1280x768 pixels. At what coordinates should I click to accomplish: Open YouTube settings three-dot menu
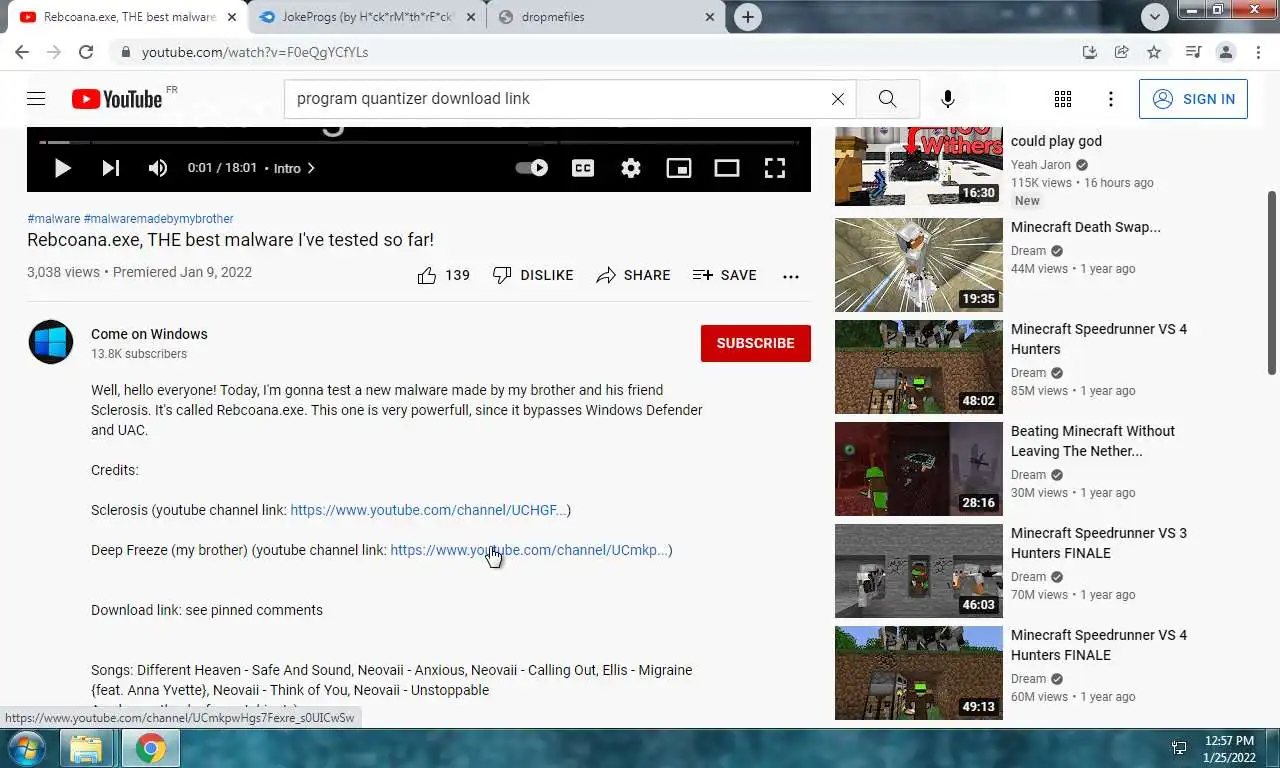click(1111, 98)
